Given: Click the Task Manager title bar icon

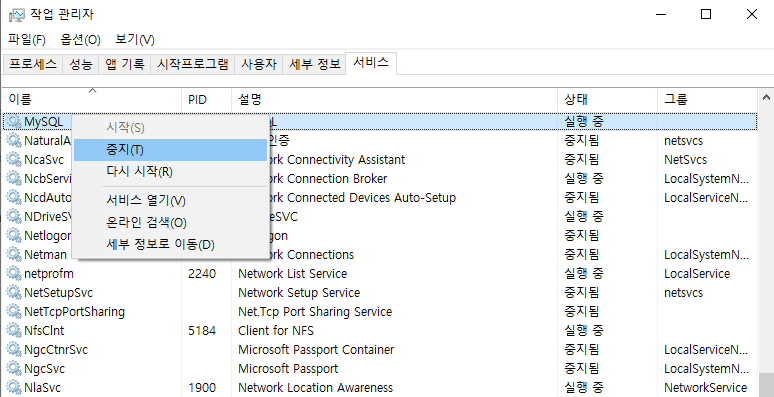Looking at the screenshot, I should [x=16, y=14].
